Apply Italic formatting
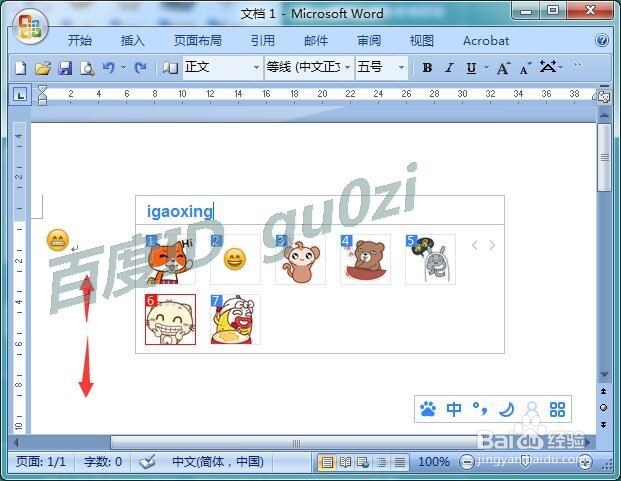 (449, 68)
